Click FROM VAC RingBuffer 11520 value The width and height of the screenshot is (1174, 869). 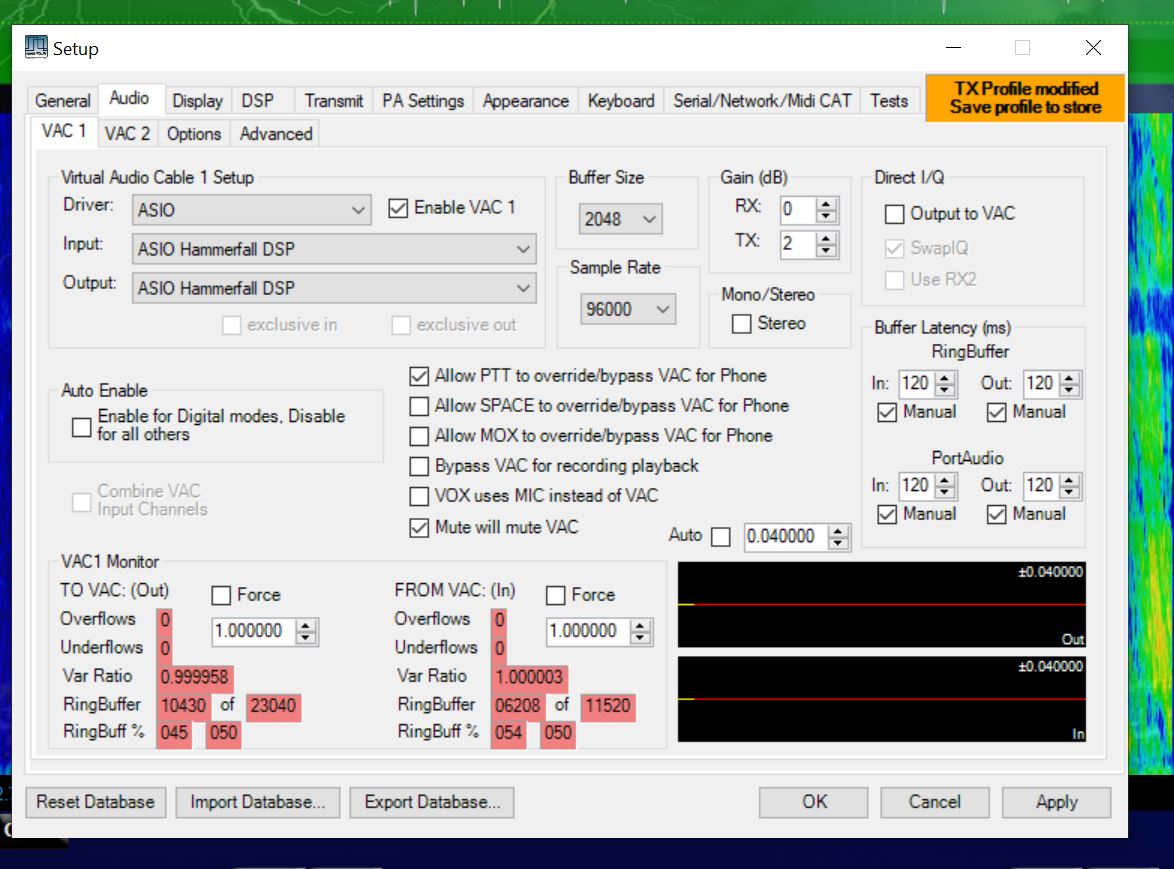(x=608, y=706)
